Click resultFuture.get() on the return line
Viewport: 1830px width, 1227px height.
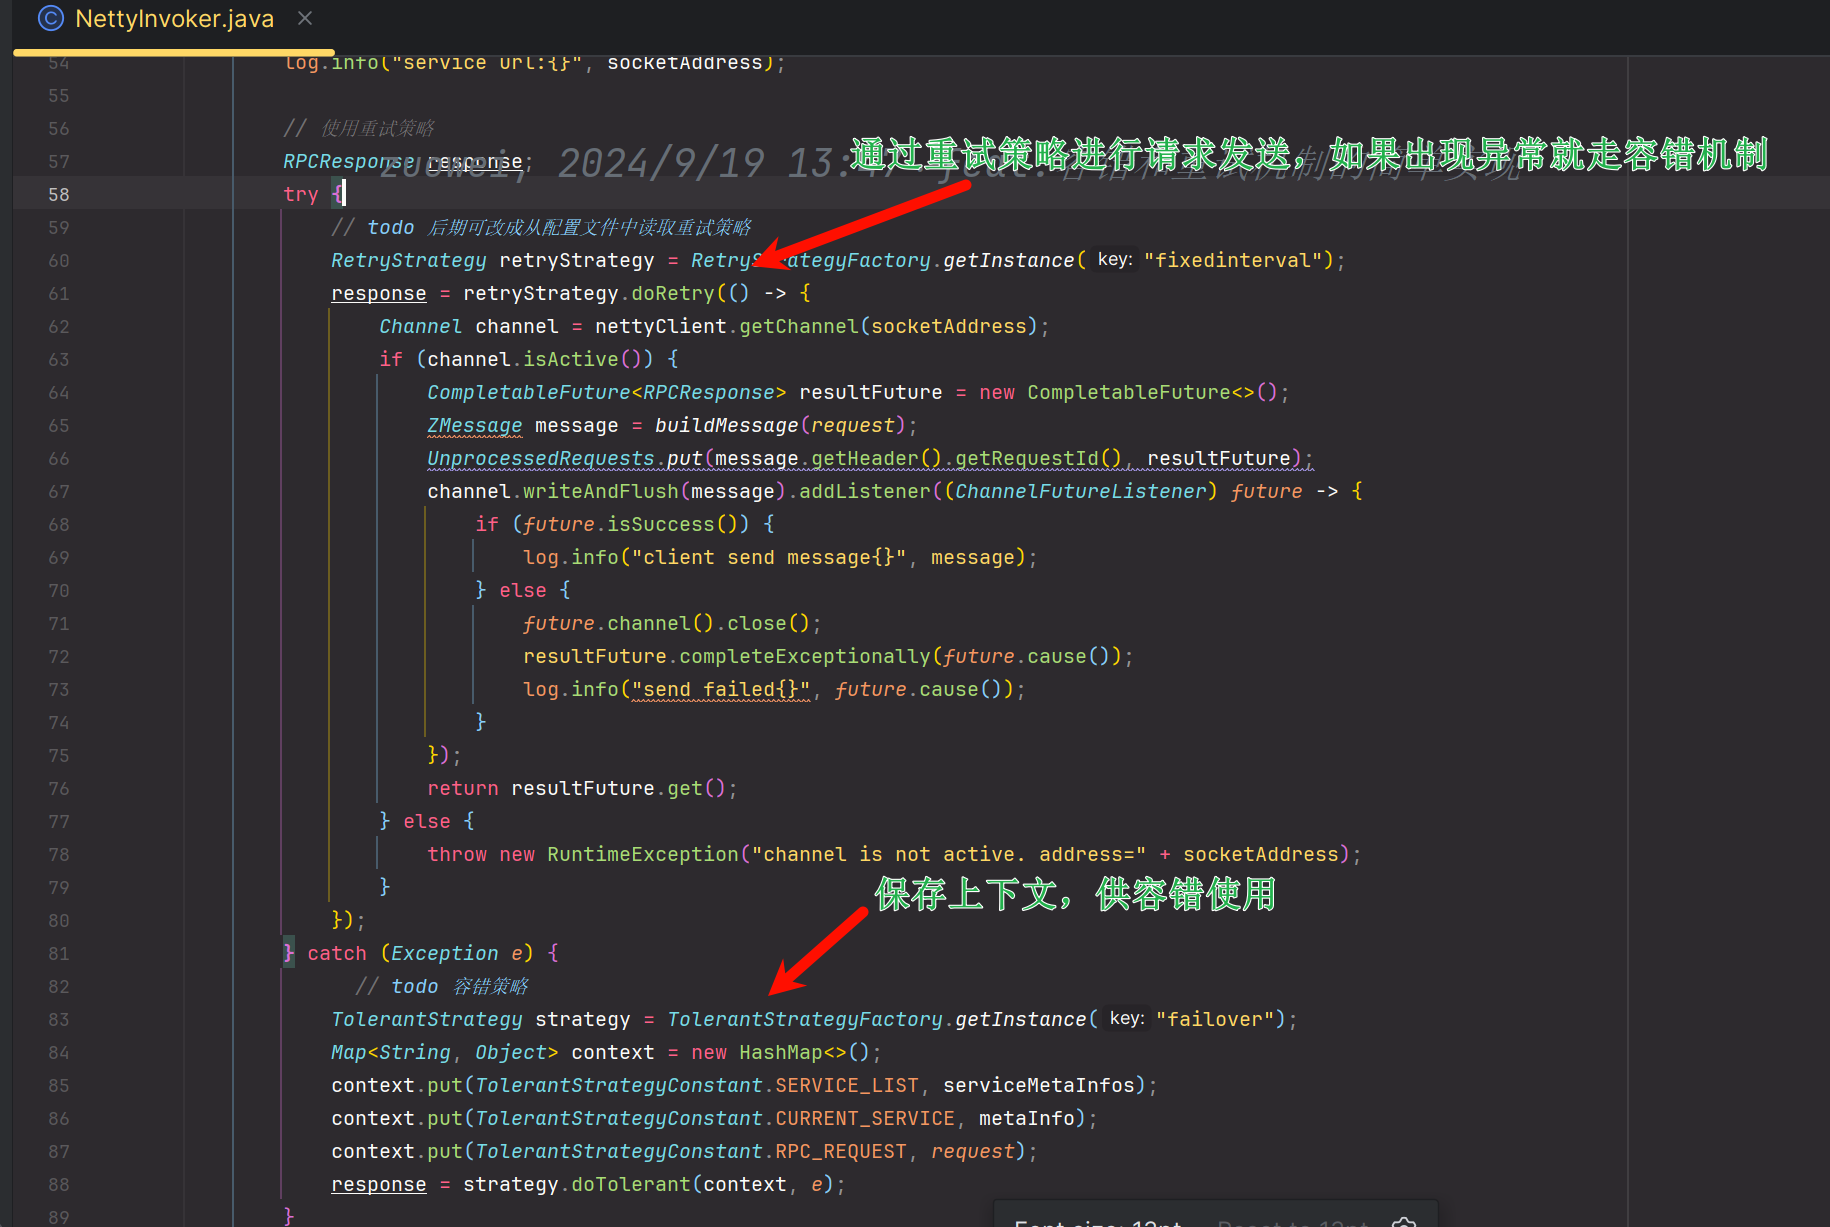pos(617,788)
